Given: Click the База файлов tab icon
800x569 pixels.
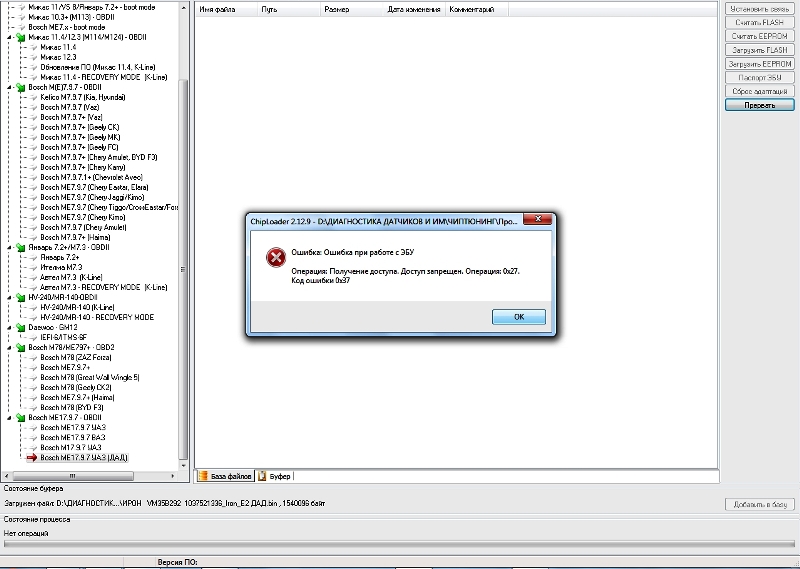Looking at the screenshot, I should point(202,476).
